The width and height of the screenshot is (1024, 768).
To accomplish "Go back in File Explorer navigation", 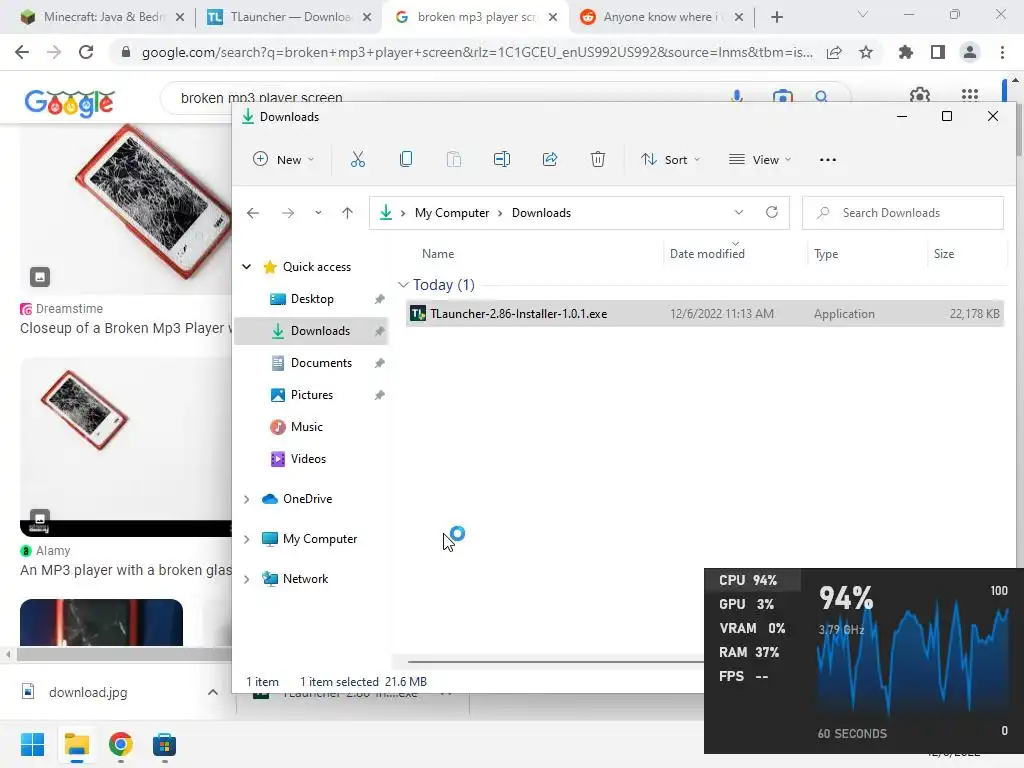I will 253,213.
